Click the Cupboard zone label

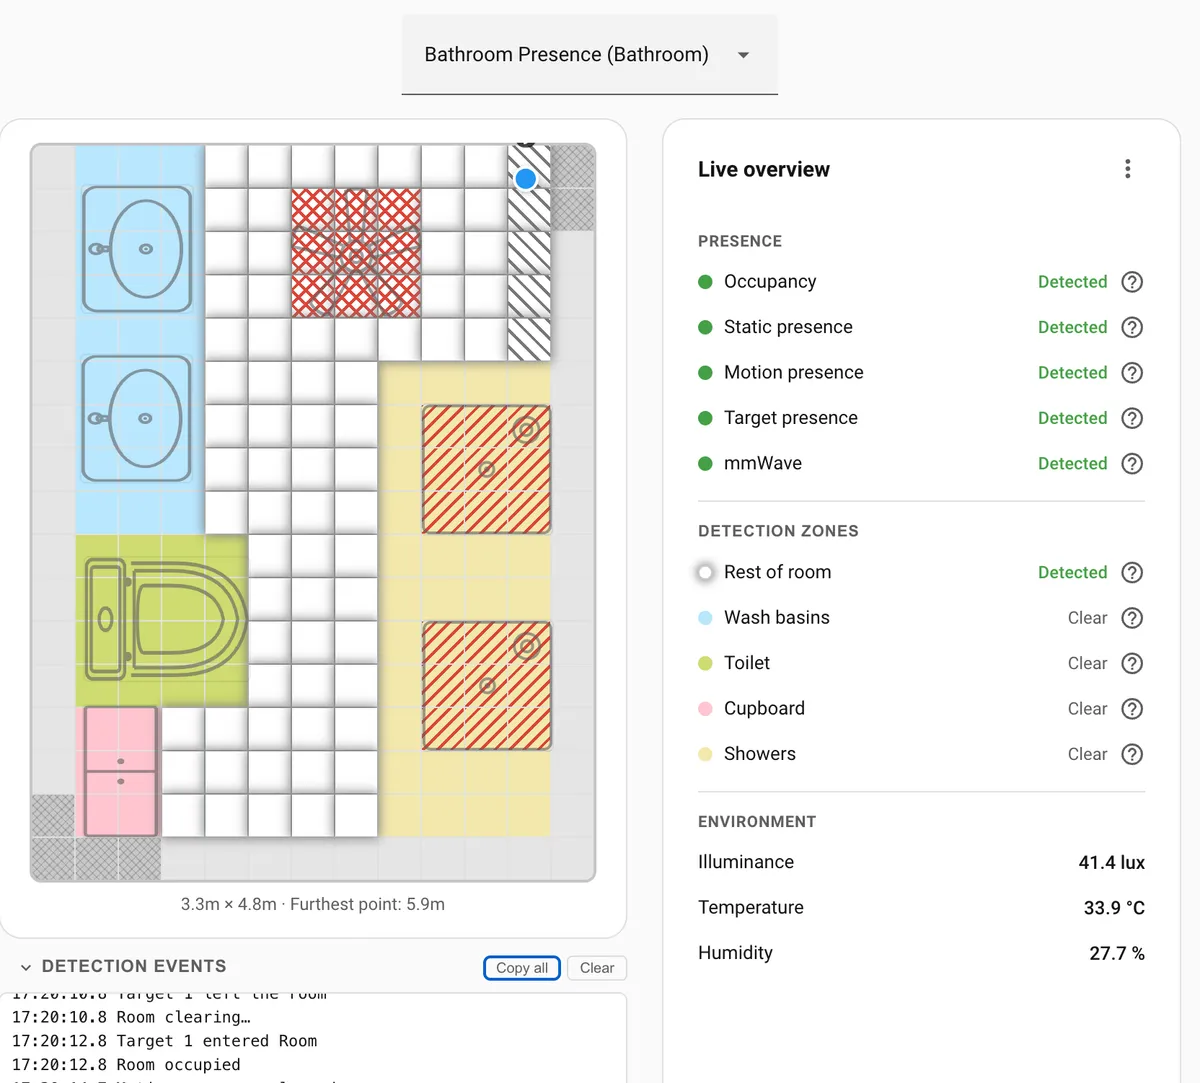[x=764, y=708]
